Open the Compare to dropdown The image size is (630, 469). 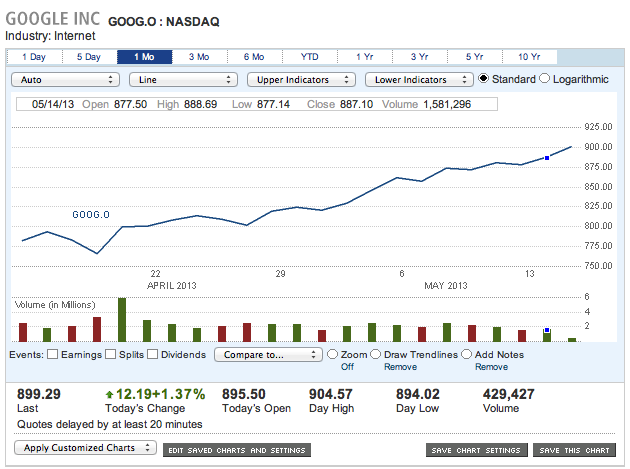pos(267,354)
